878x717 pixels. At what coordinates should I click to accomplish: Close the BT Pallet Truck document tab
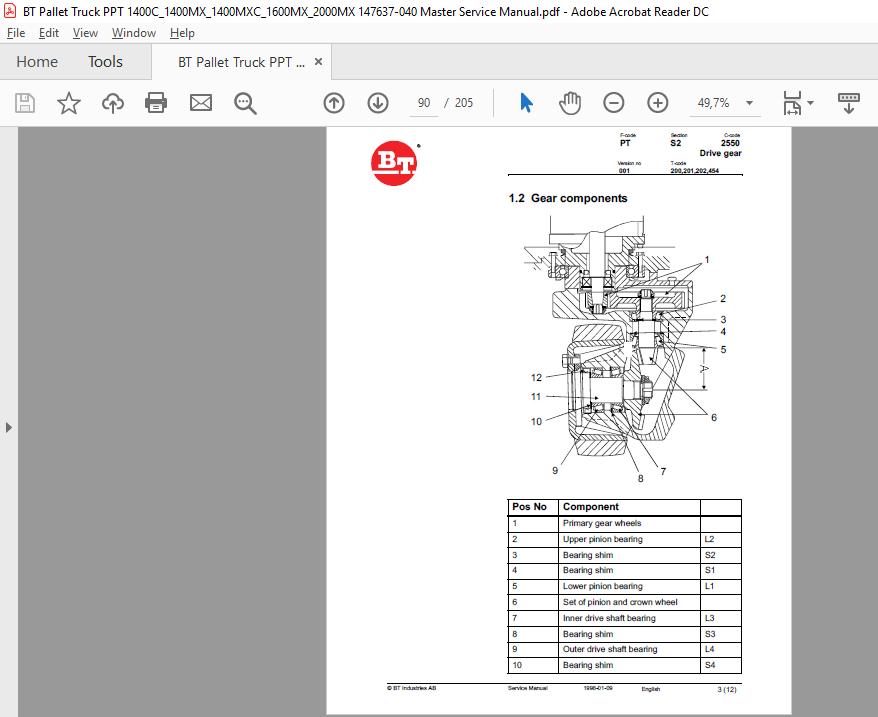click(318, 62)
